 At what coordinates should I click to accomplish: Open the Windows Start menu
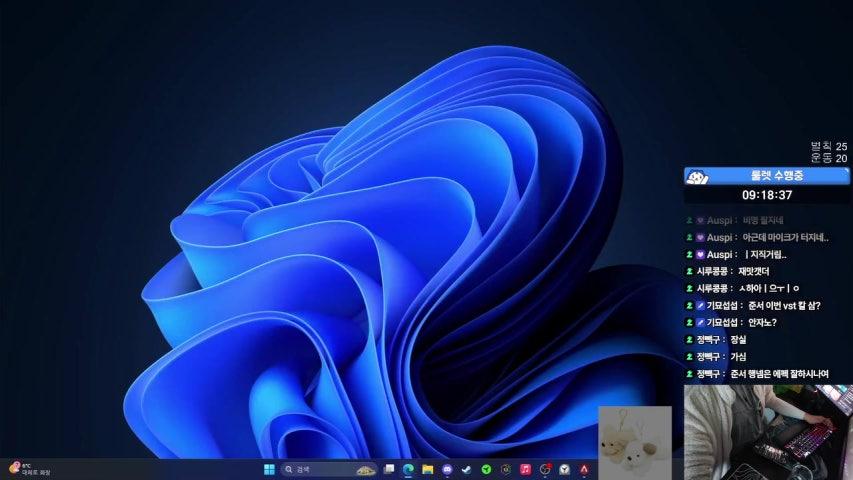(x=269, y=469)
